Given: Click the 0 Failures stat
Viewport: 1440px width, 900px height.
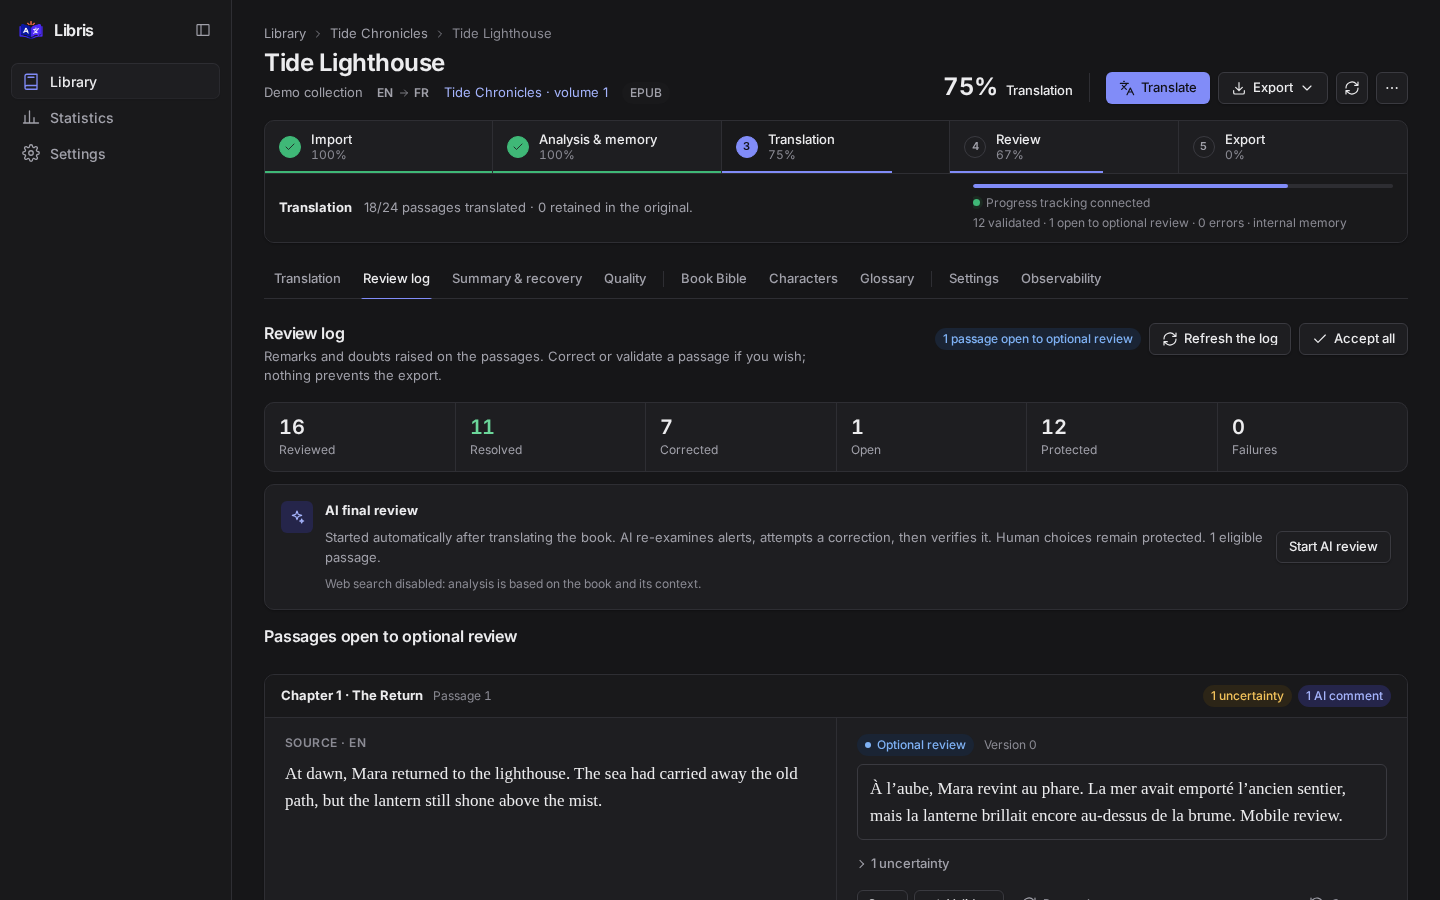Looking at the screenshot, I should tap(1312, 437).
